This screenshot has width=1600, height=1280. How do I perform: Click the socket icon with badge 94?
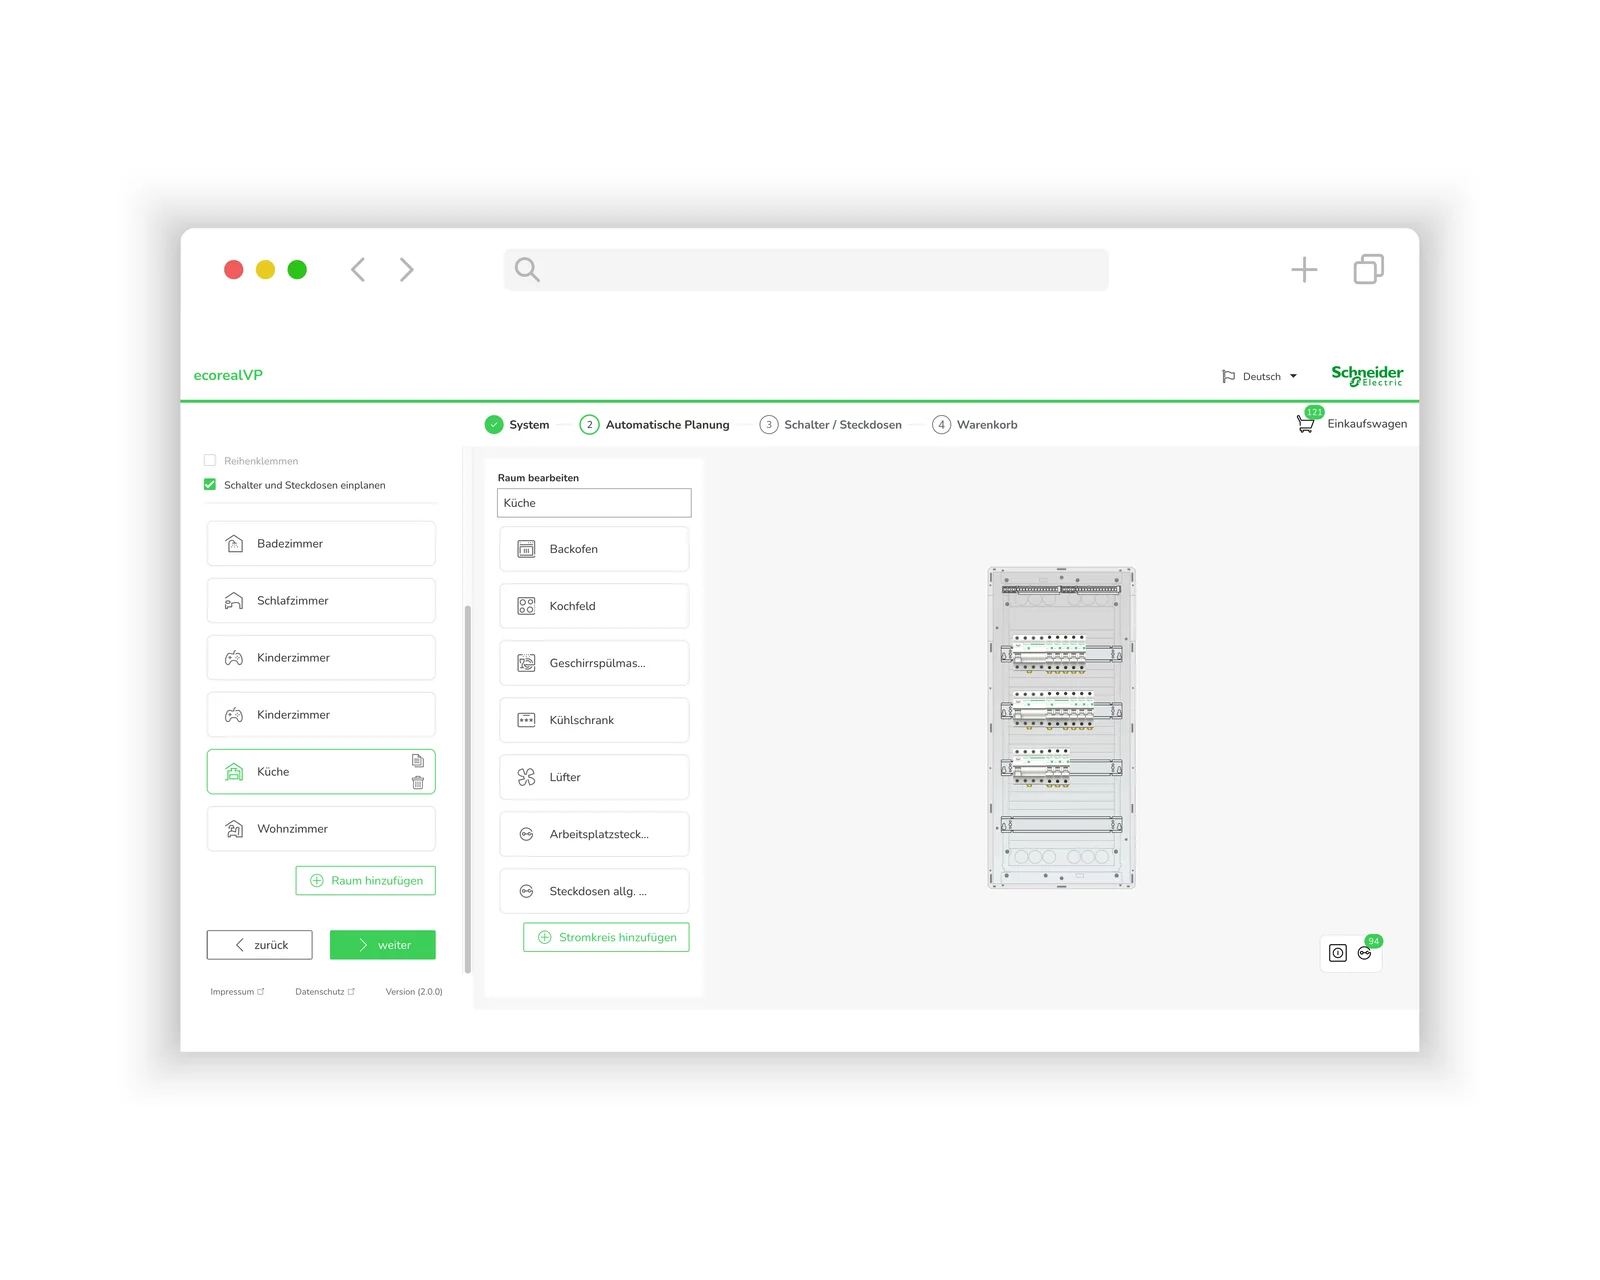(1365, 953)
